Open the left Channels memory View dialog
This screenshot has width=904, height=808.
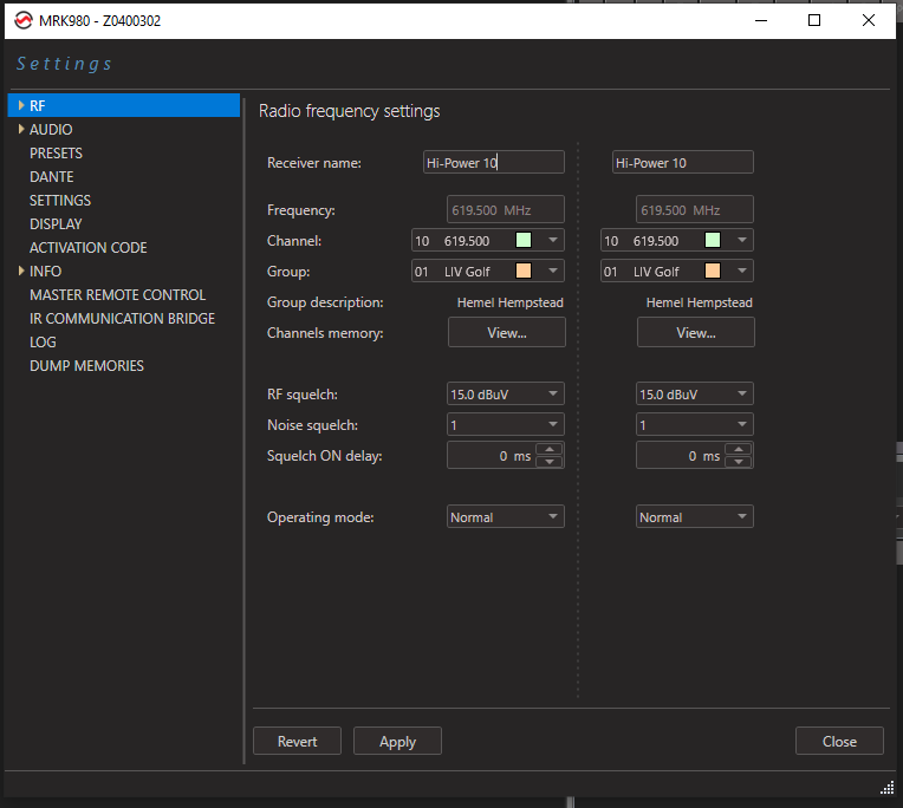(506, 332)
